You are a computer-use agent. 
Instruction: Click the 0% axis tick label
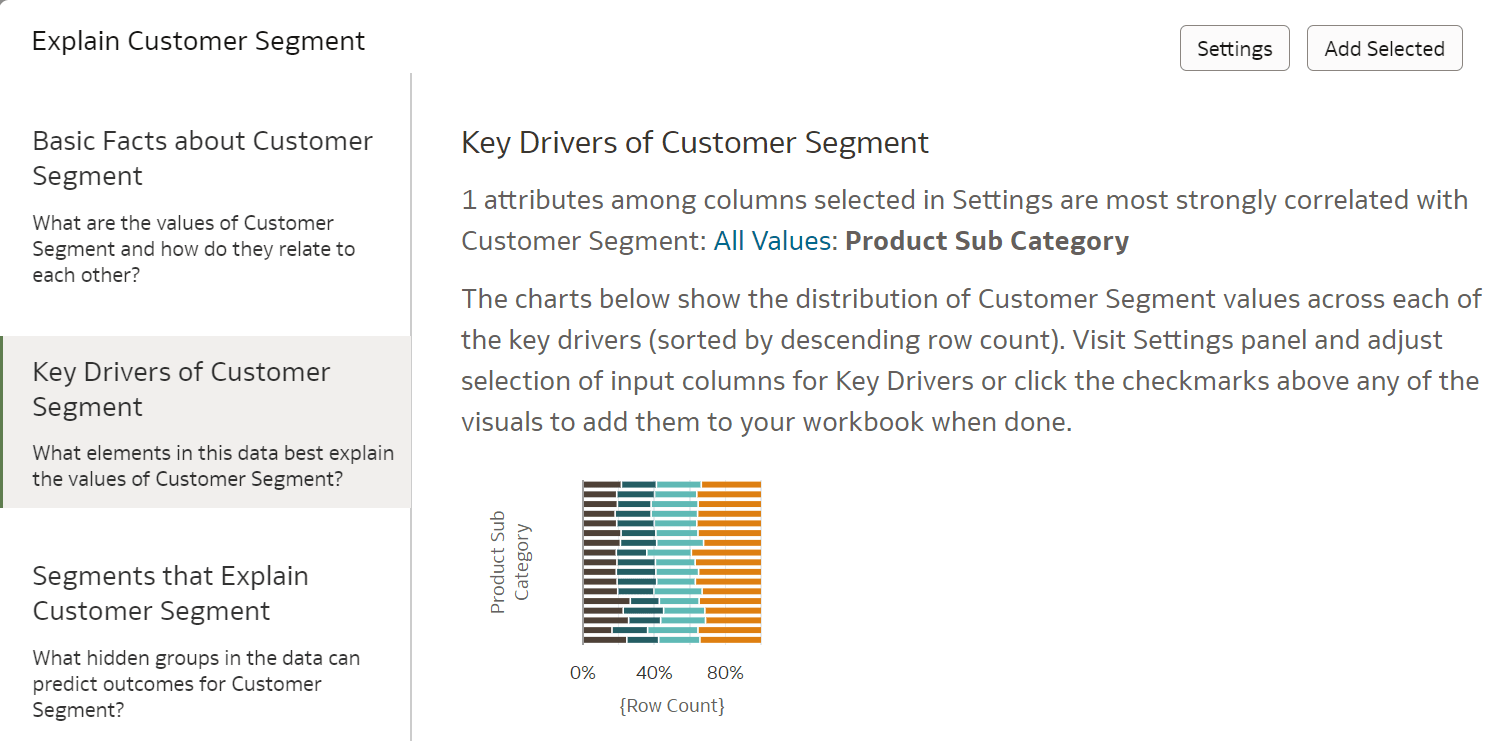(x=582, y=672)
